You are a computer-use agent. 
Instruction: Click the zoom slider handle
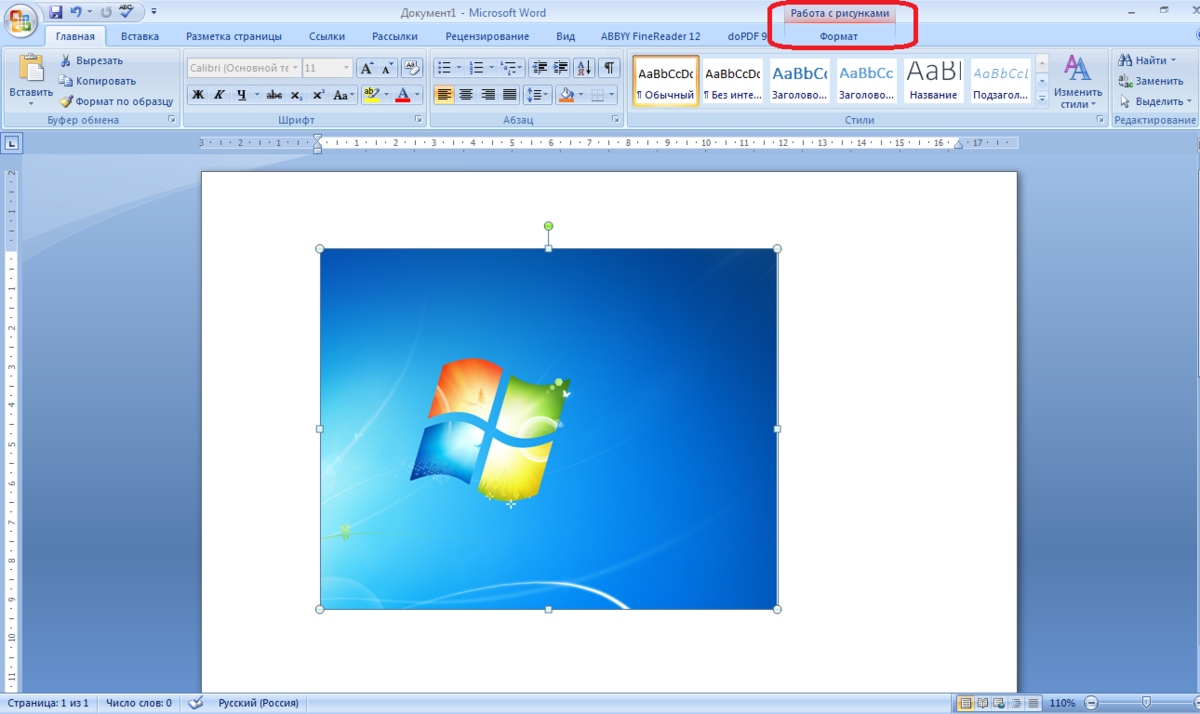pyautogui.click(x=1146, y=703)
